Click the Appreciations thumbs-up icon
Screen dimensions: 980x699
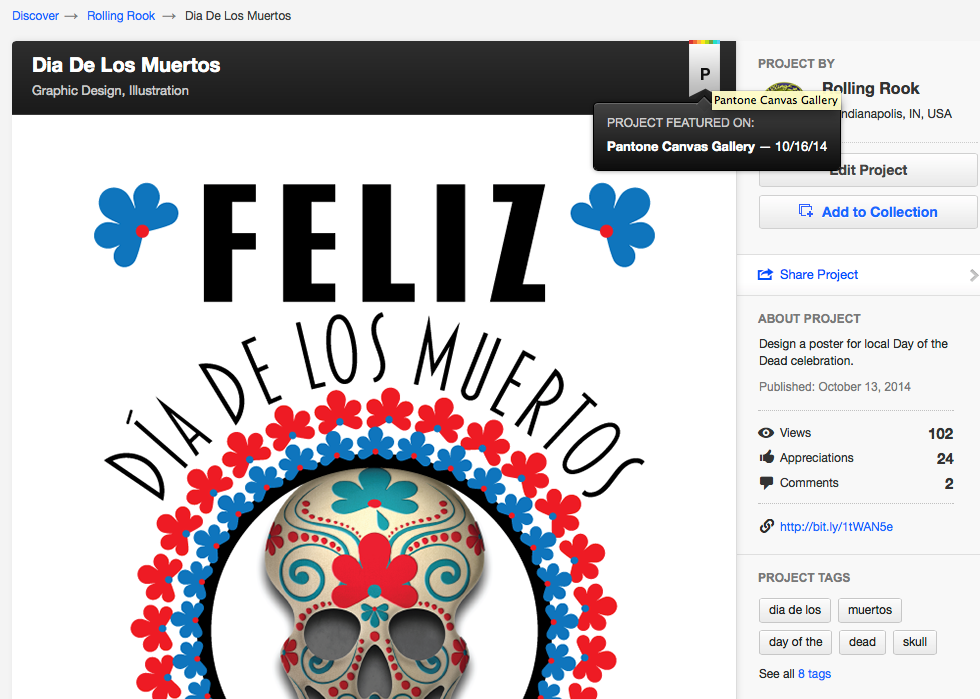(x=766, y=457)
